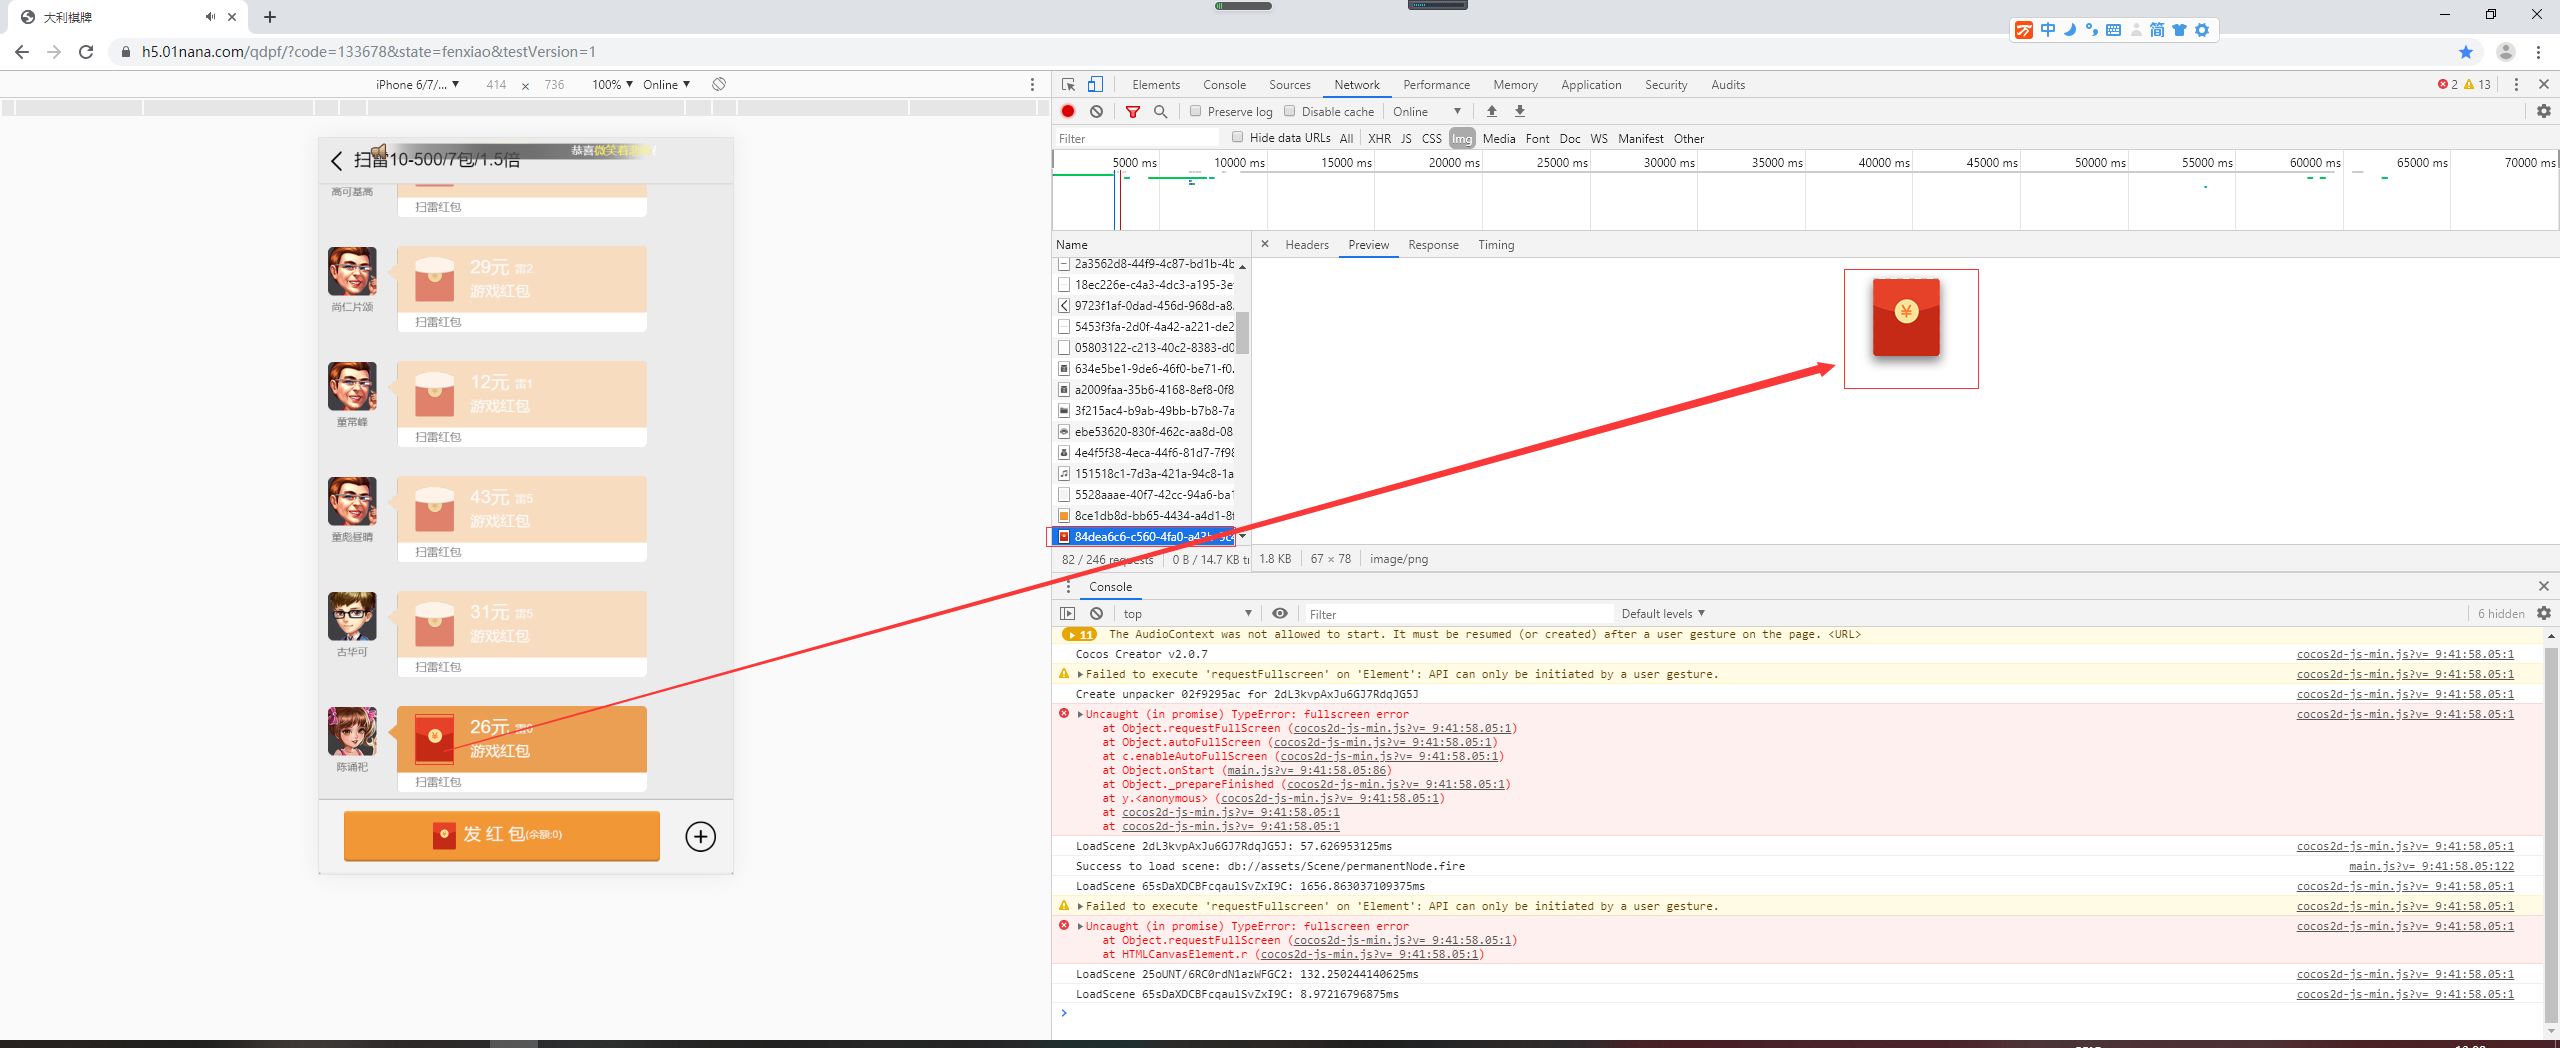Image resolution: width=2560 pixels, height=1048 pixels.
Task: Clear the console output
Action: pos(1097,614)
